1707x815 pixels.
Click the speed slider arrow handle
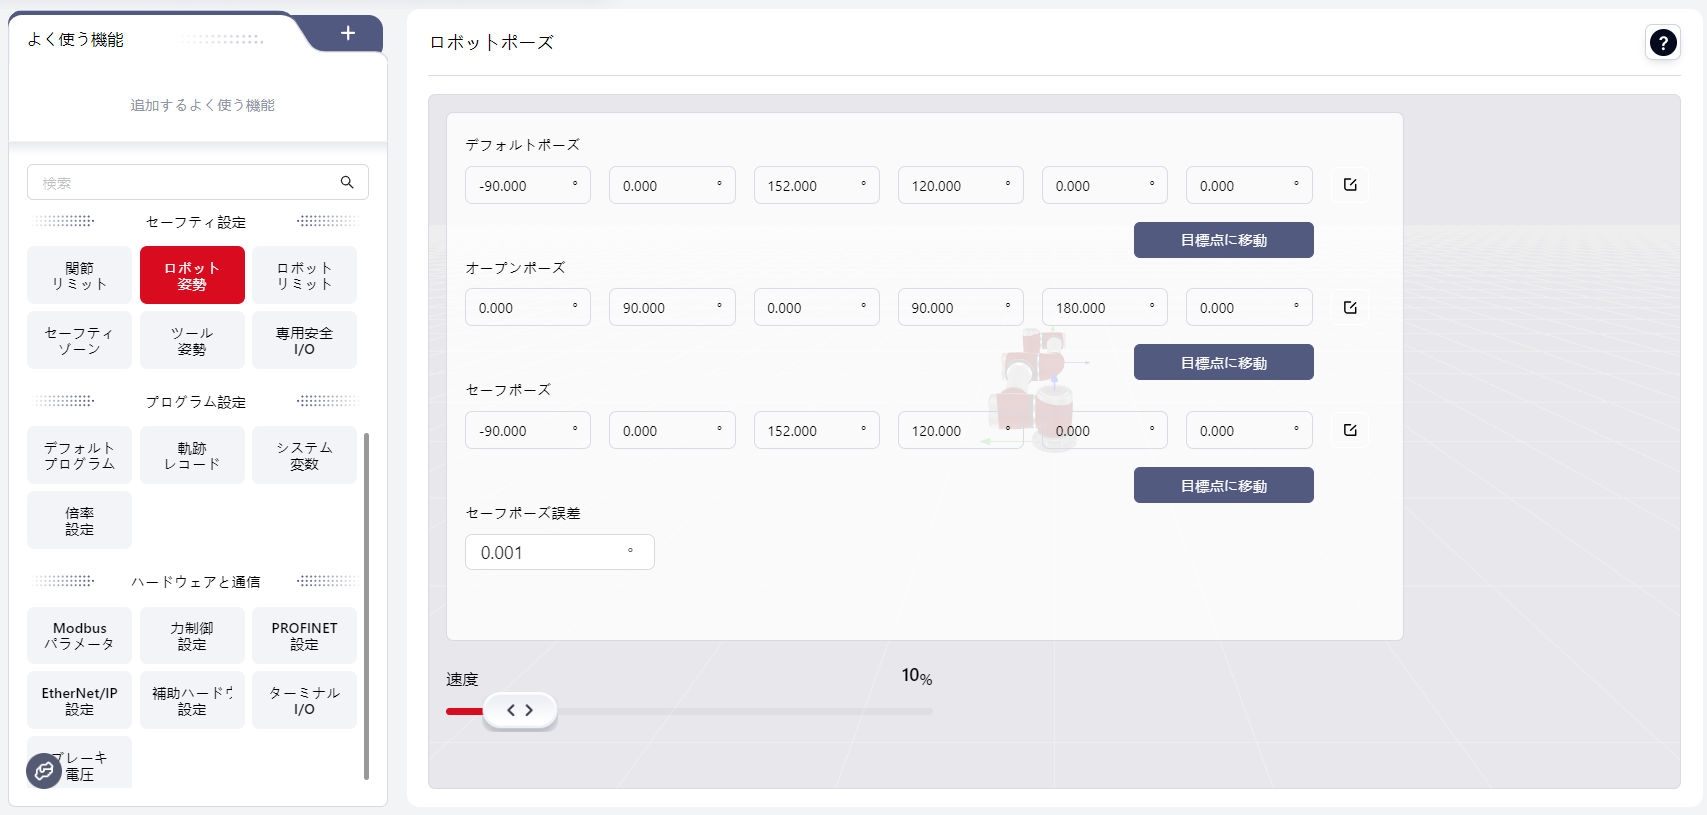pos(519,711)
